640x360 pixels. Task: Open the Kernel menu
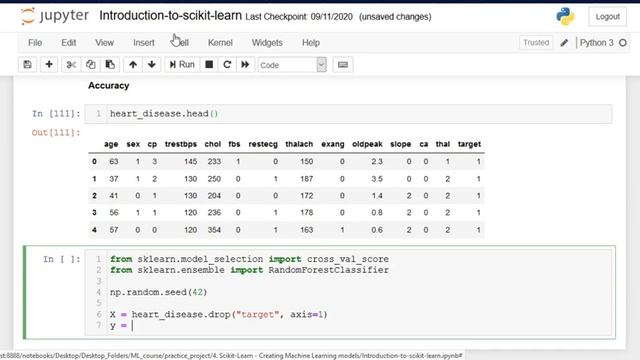[x=220, y=43]
